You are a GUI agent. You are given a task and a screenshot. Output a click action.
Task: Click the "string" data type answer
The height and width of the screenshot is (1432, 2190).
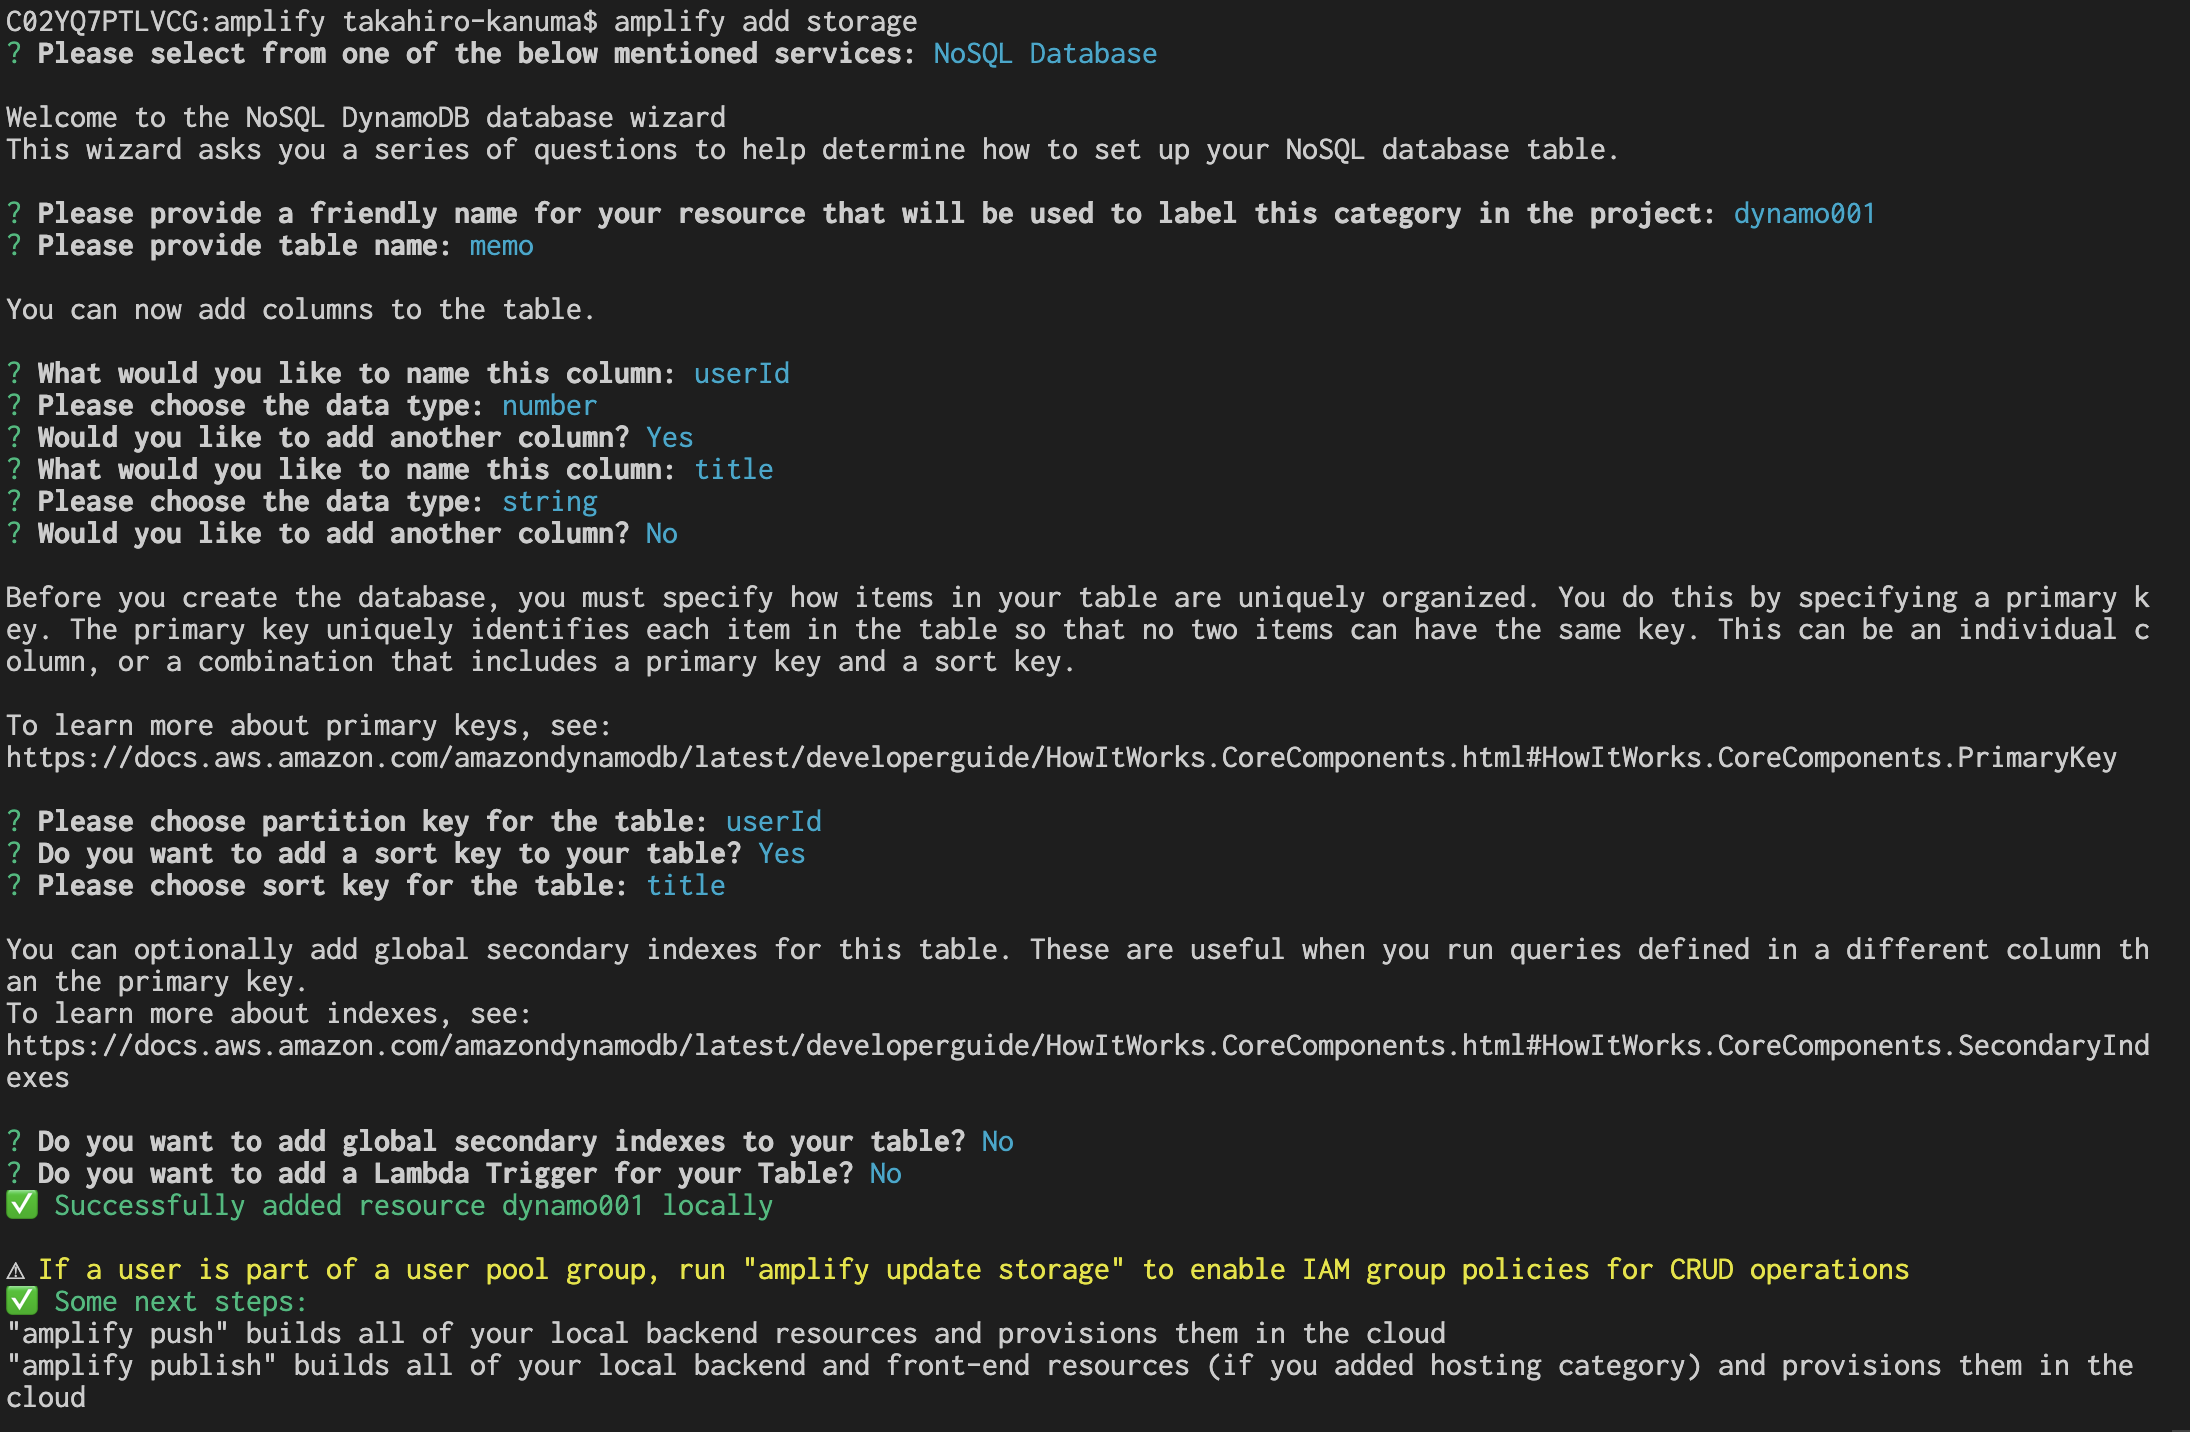549,502
